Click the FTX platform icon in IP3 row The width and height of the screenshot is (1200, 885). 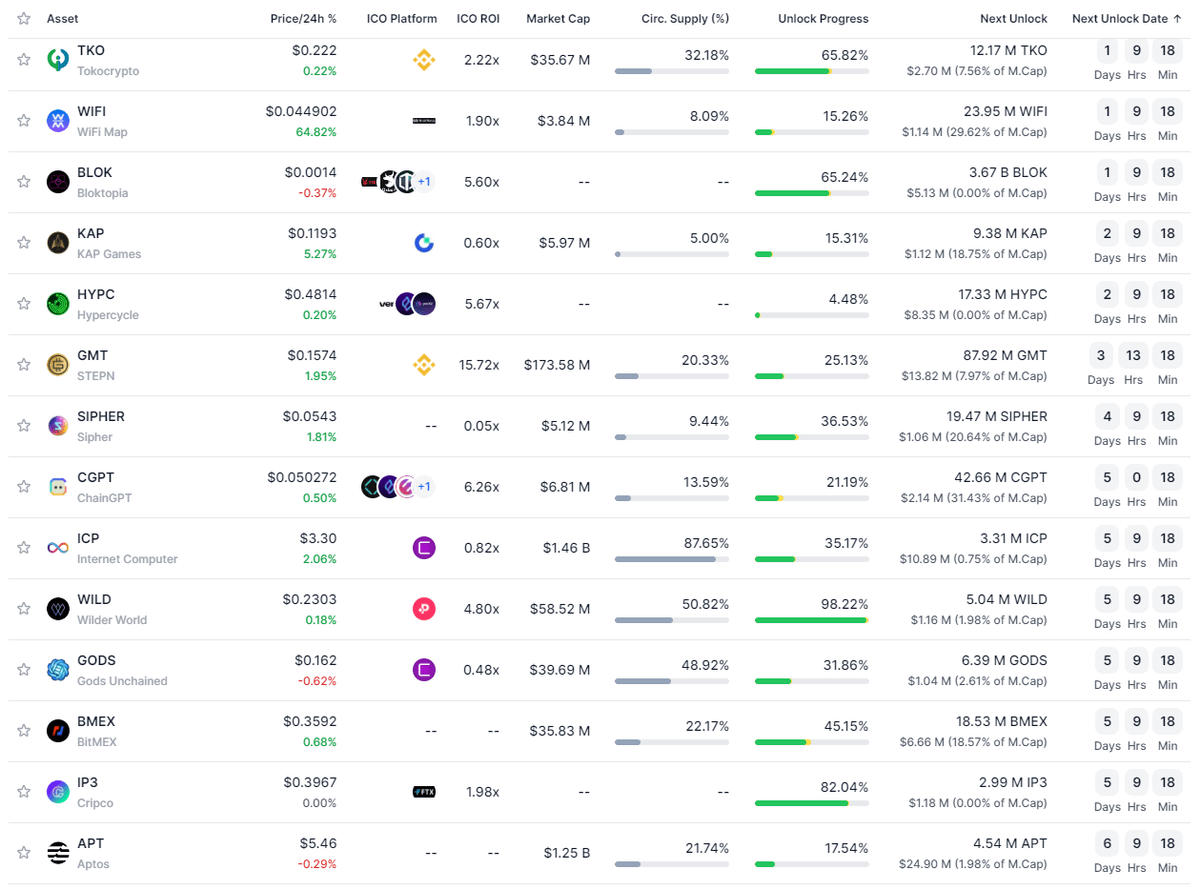point(424,792)
